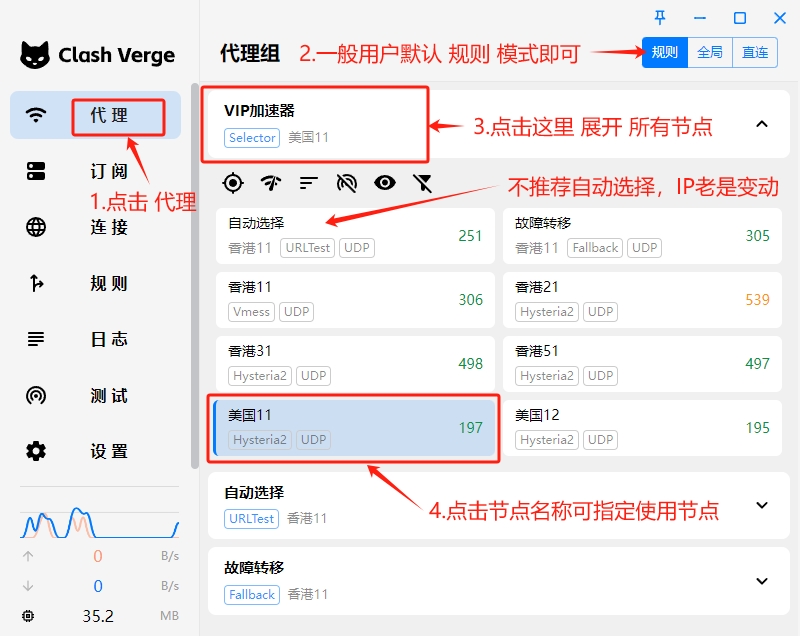Switch to 规则 rule mode
This screenshot has width=800, height=636.
pyautogui.click(x=665, y=52)
